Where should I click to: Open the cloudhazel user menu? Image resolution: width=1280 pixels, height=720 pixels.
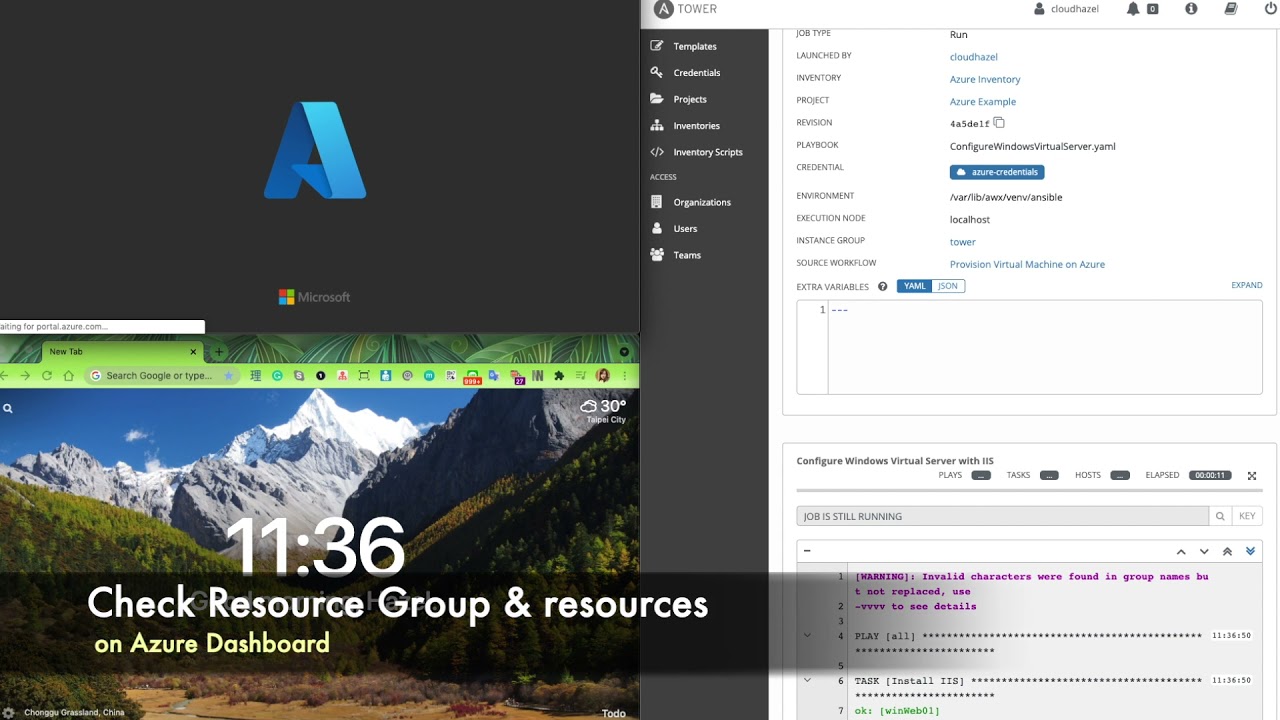[1068, 9]
